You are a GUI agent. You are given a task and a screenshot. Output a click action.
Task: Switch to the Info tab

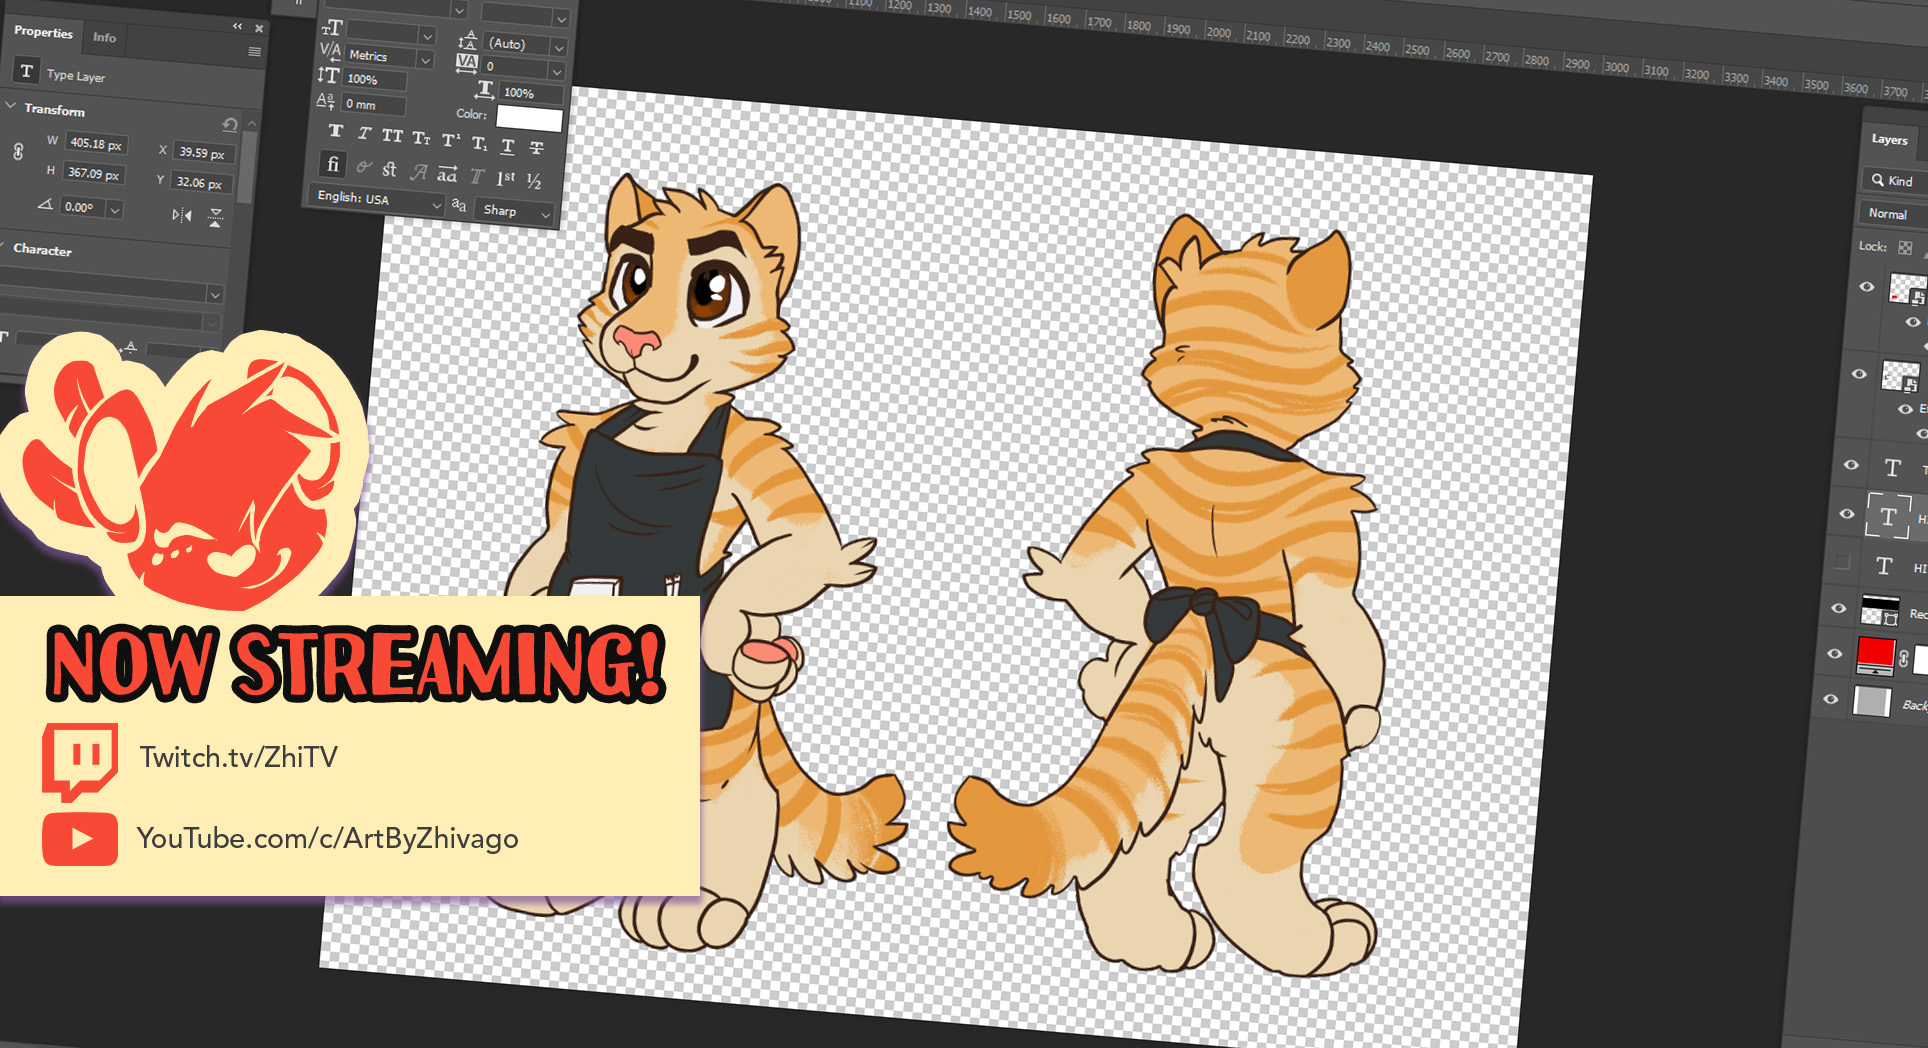click(104, 37)
